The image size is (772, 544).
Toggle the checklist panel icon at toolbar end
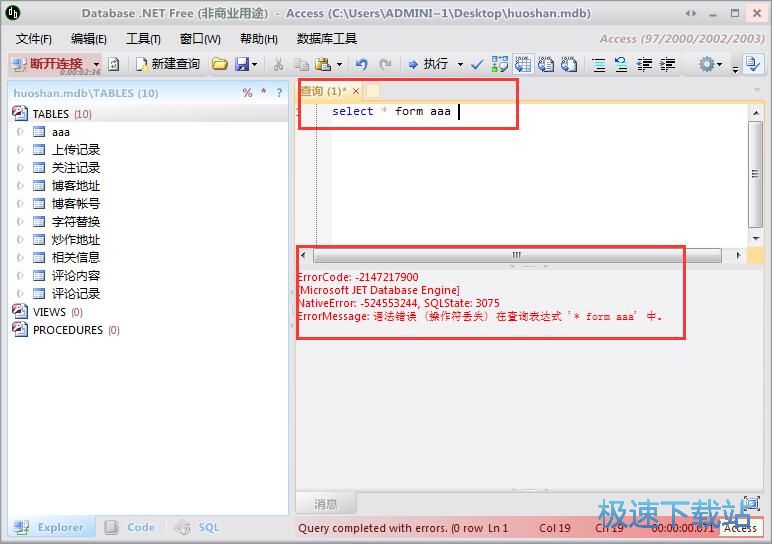click(x=753, y=64)
